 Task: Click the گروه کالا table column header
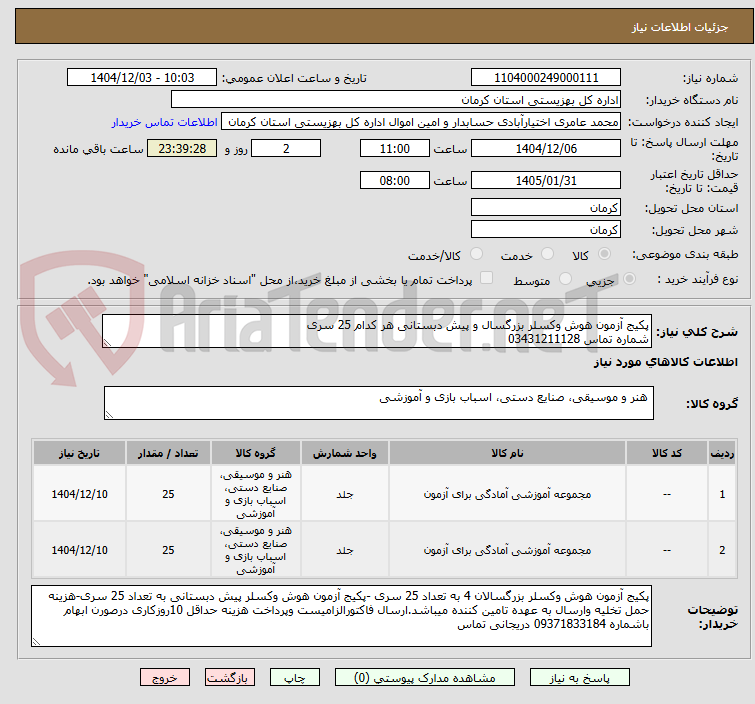click(x=256, y=453)
